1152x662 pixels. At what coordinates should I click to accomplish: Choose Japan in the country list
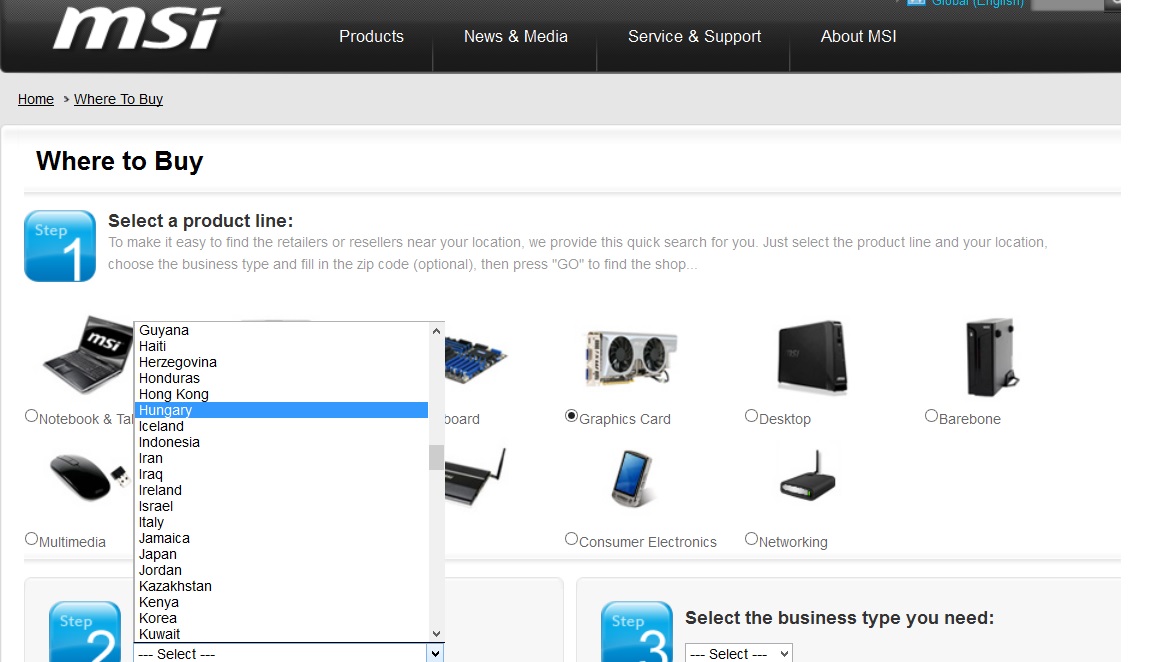click(x=281, y=554)
